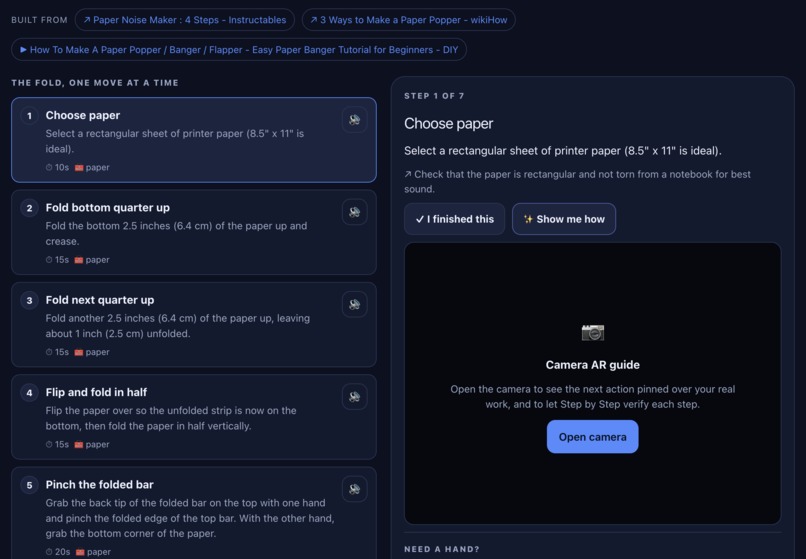This screenshot has width=806, height=559.
Task: Select step 3 card Fold next quarter up
Action: [x=194, y=324]
